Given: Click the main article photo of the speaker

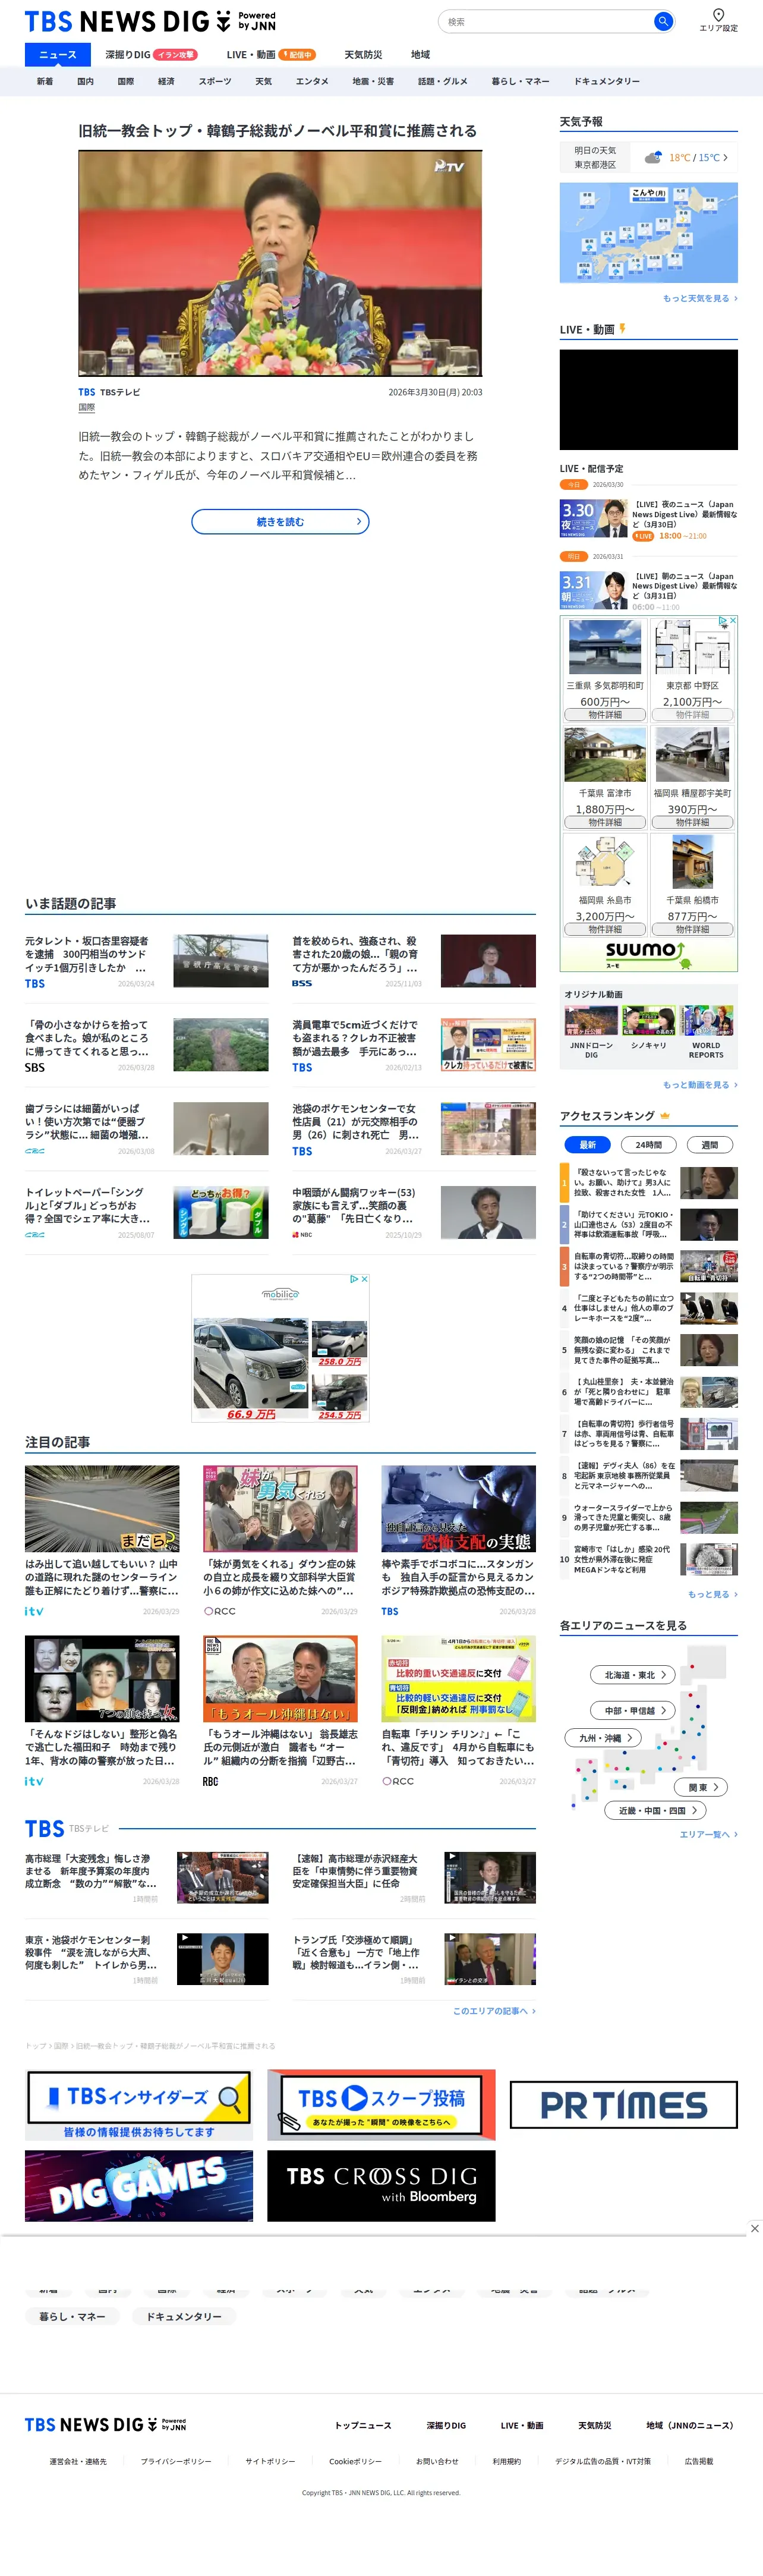Looking at the screenshot, I should pyautogui.click(x=280, y=263).
